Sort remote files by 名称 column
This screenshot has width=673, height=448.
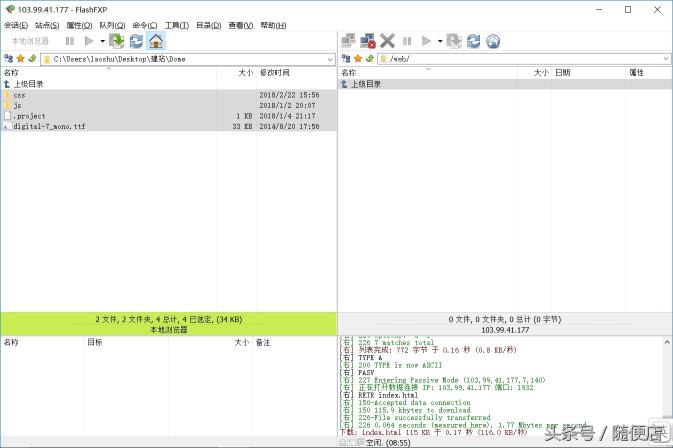click(x=428, y=73)
